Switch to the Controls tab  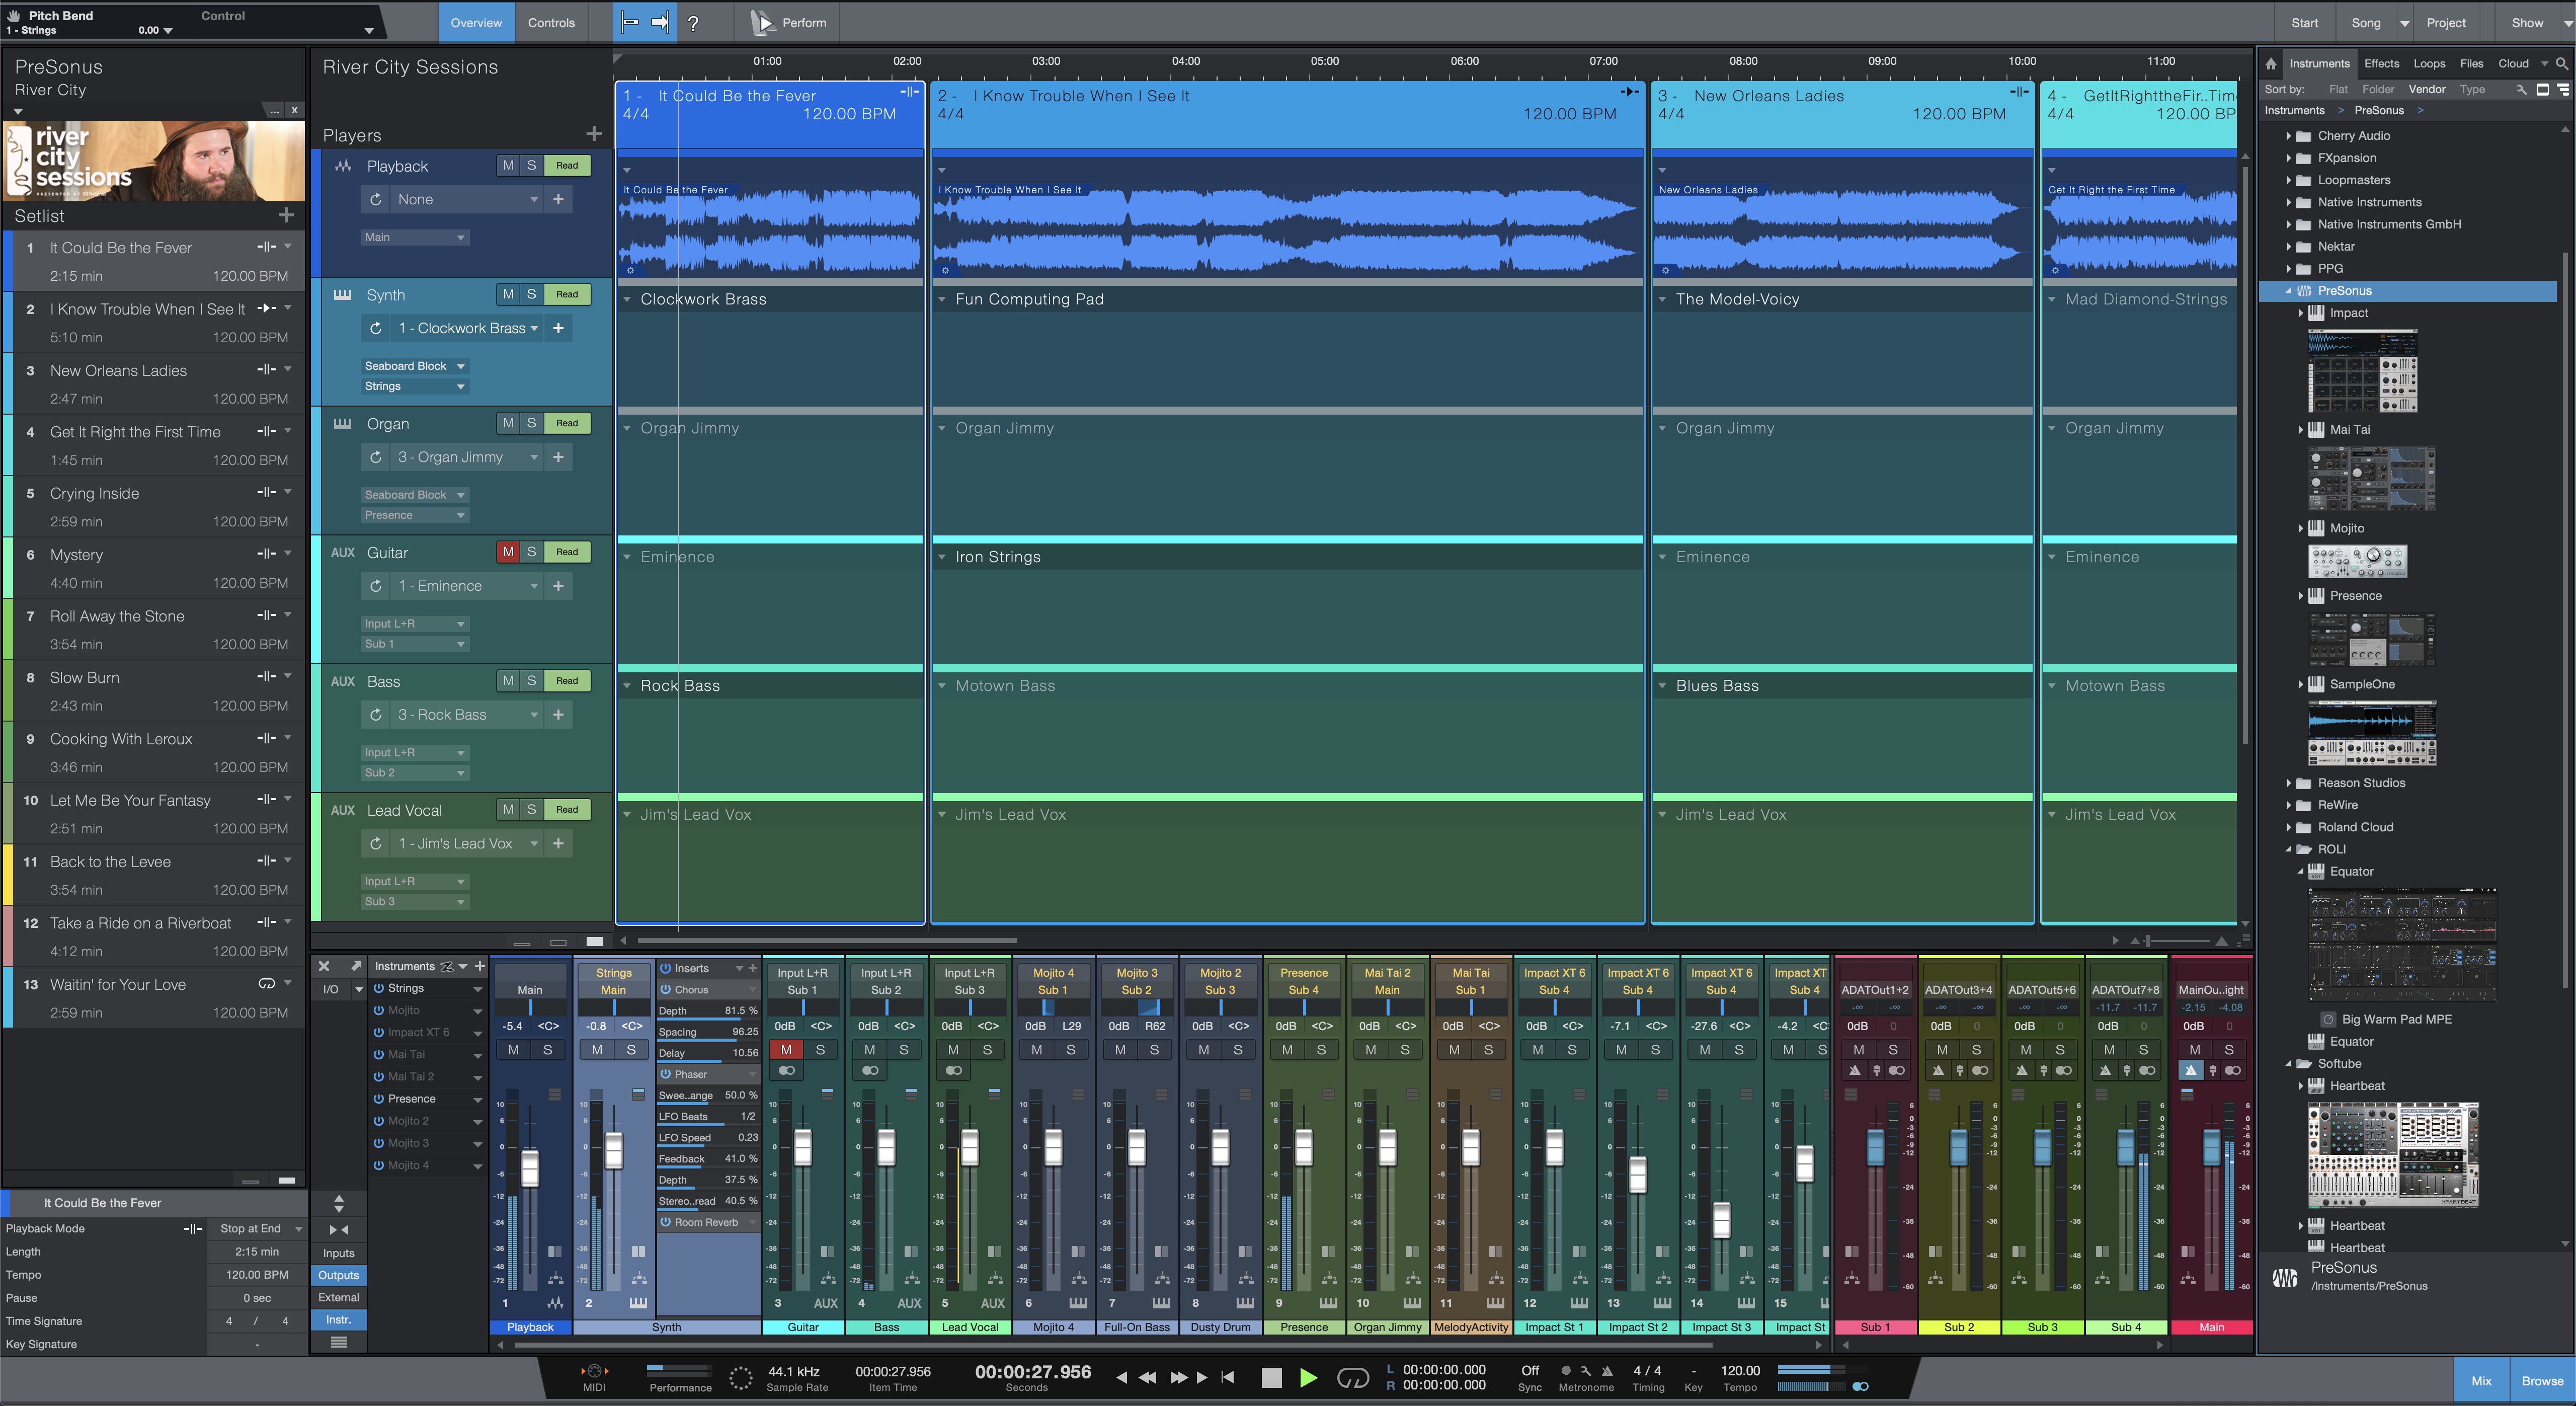click(x=551, y=22)
